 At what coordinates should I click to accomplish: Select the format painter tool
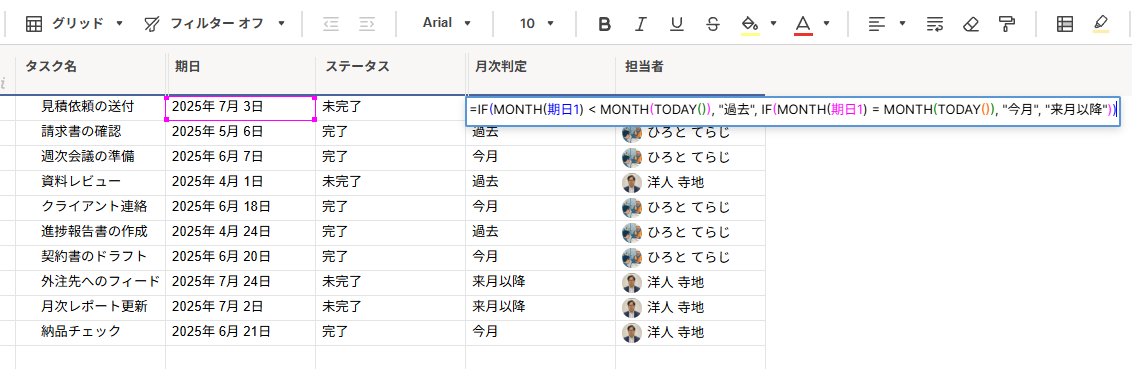[x=1007, y=24]
